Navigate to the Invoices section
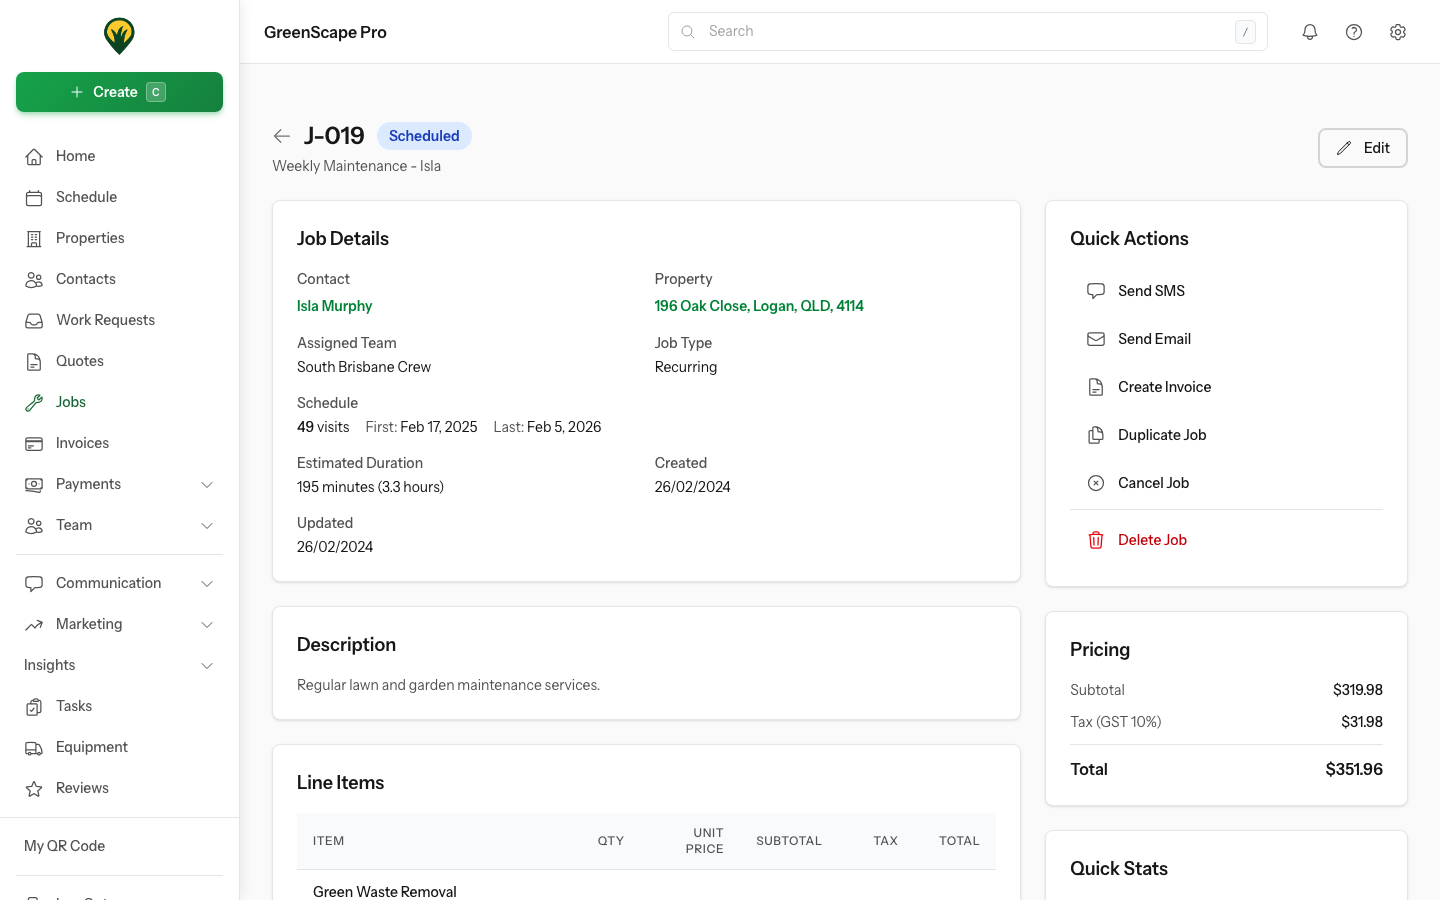Screen dimensions: 1440x900 (x=81, y=443)
